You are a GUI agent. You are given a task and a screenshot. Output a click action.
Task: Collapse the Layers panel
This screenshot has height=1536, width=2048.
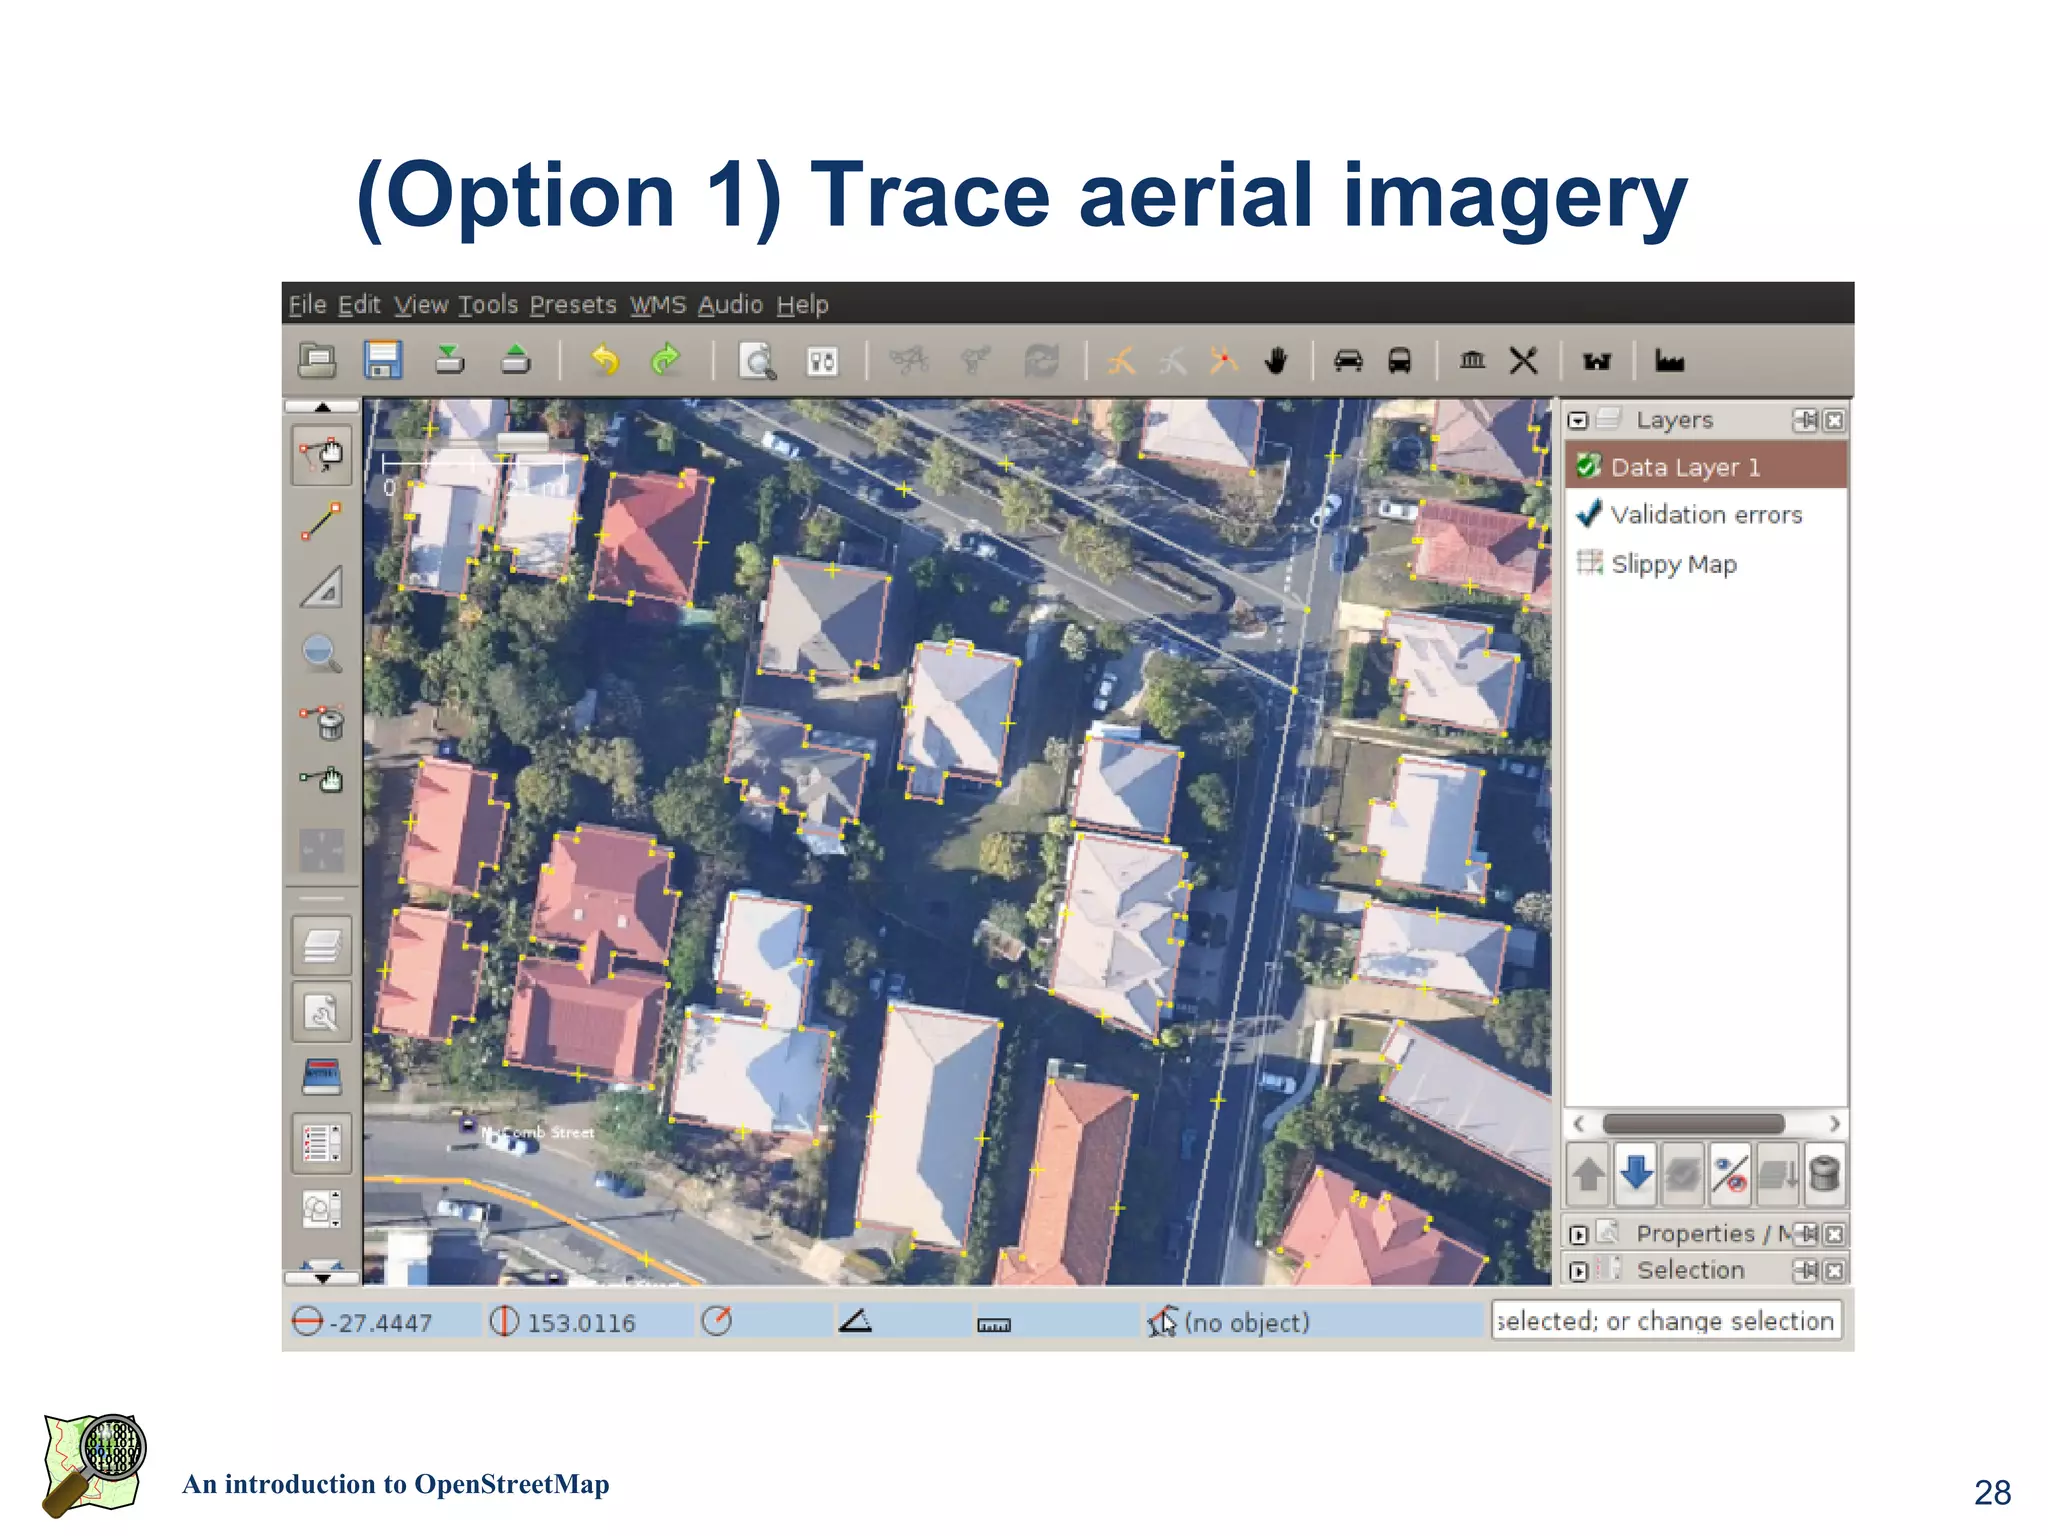1578,420
